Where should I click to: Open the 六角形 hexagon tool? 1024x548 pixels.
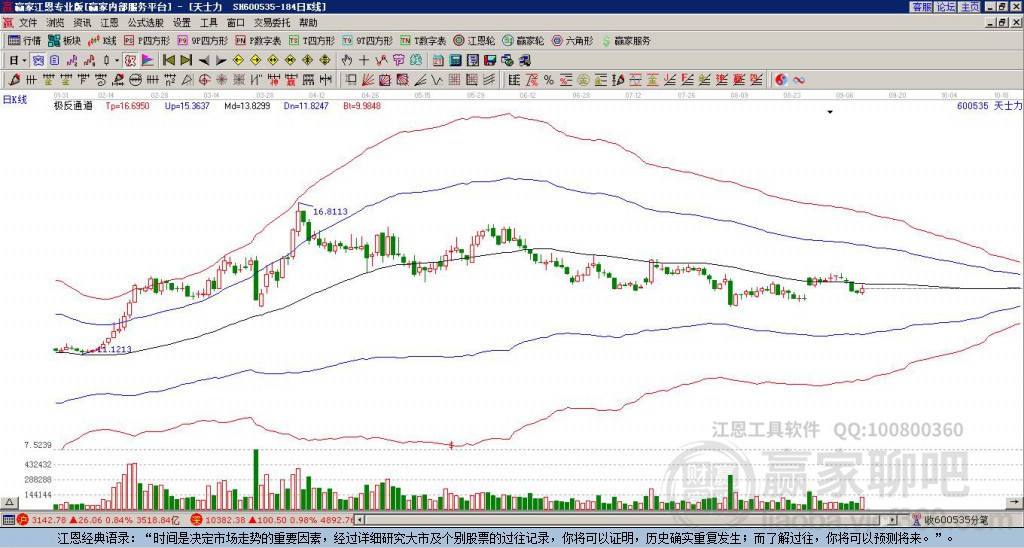pyautogui.click(x=573, y=40)
